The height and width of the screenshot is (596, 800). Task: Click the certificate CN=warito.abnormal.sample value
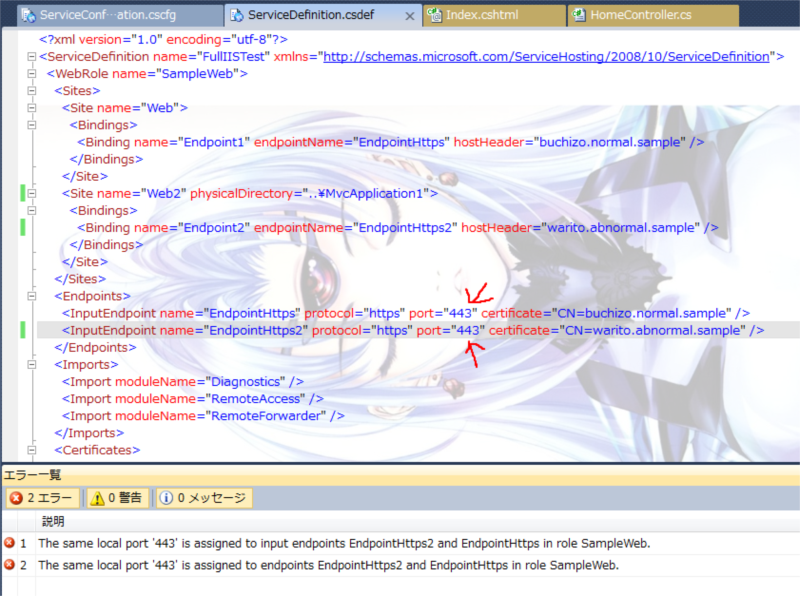[x=652, y=331]
